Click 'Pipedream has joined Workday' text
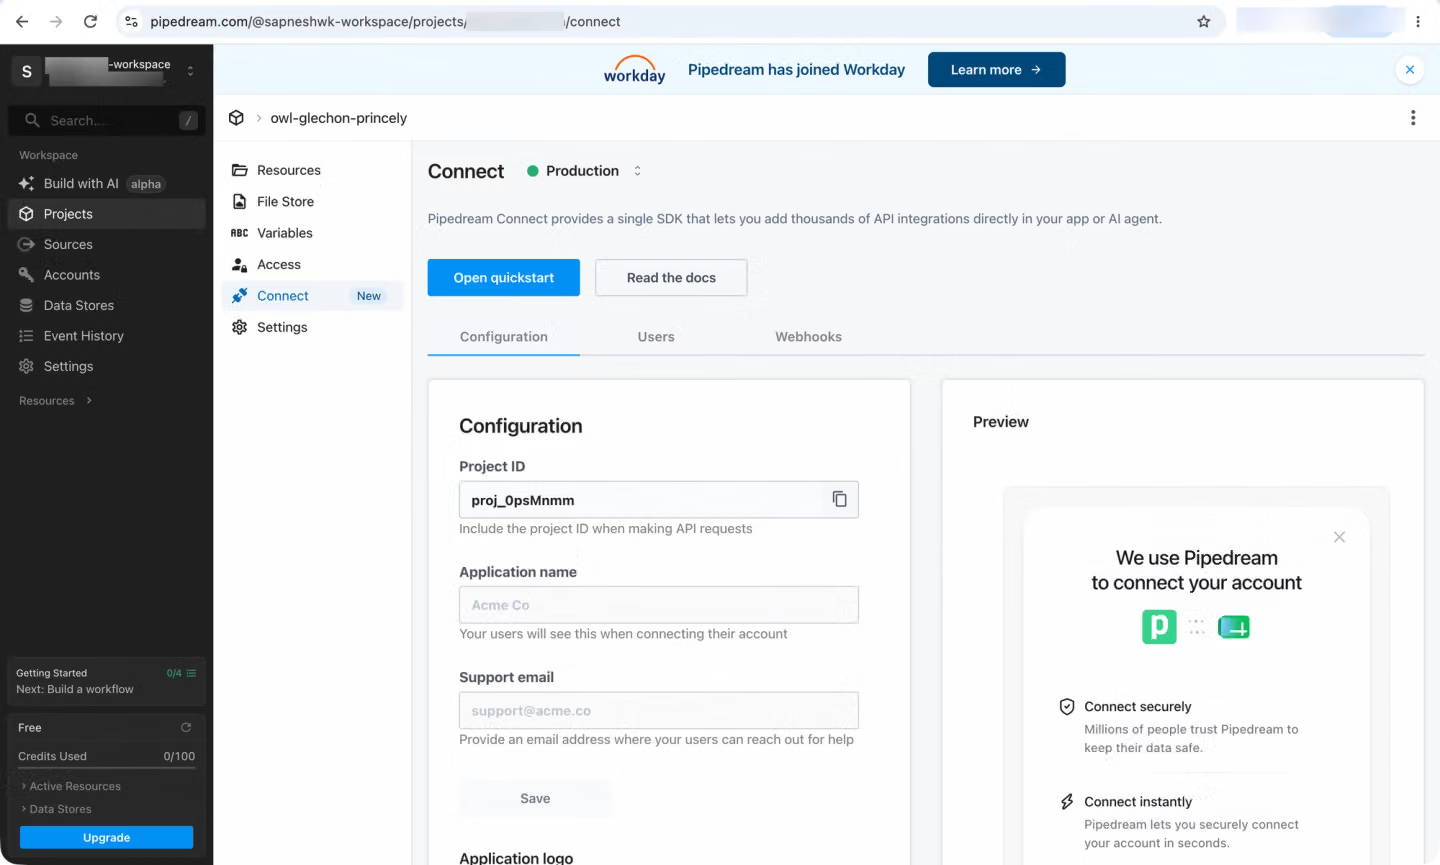Screen dimensions: 1440x865 click(x=796, y=70)
